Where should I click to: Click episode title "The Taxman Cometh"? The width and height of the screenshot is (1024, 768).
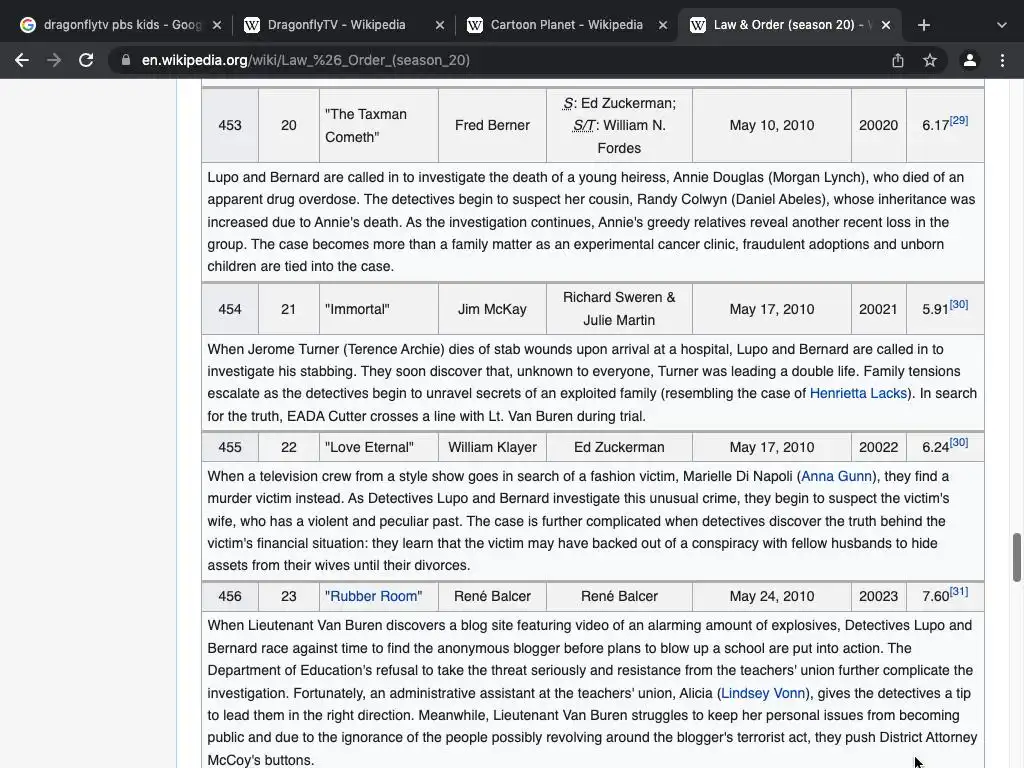pos(366,125)
